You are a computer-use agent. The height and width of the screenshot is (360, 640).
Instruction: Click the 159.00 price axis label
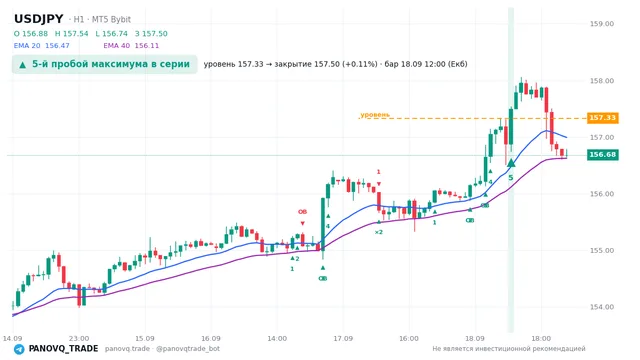point(602,24)
